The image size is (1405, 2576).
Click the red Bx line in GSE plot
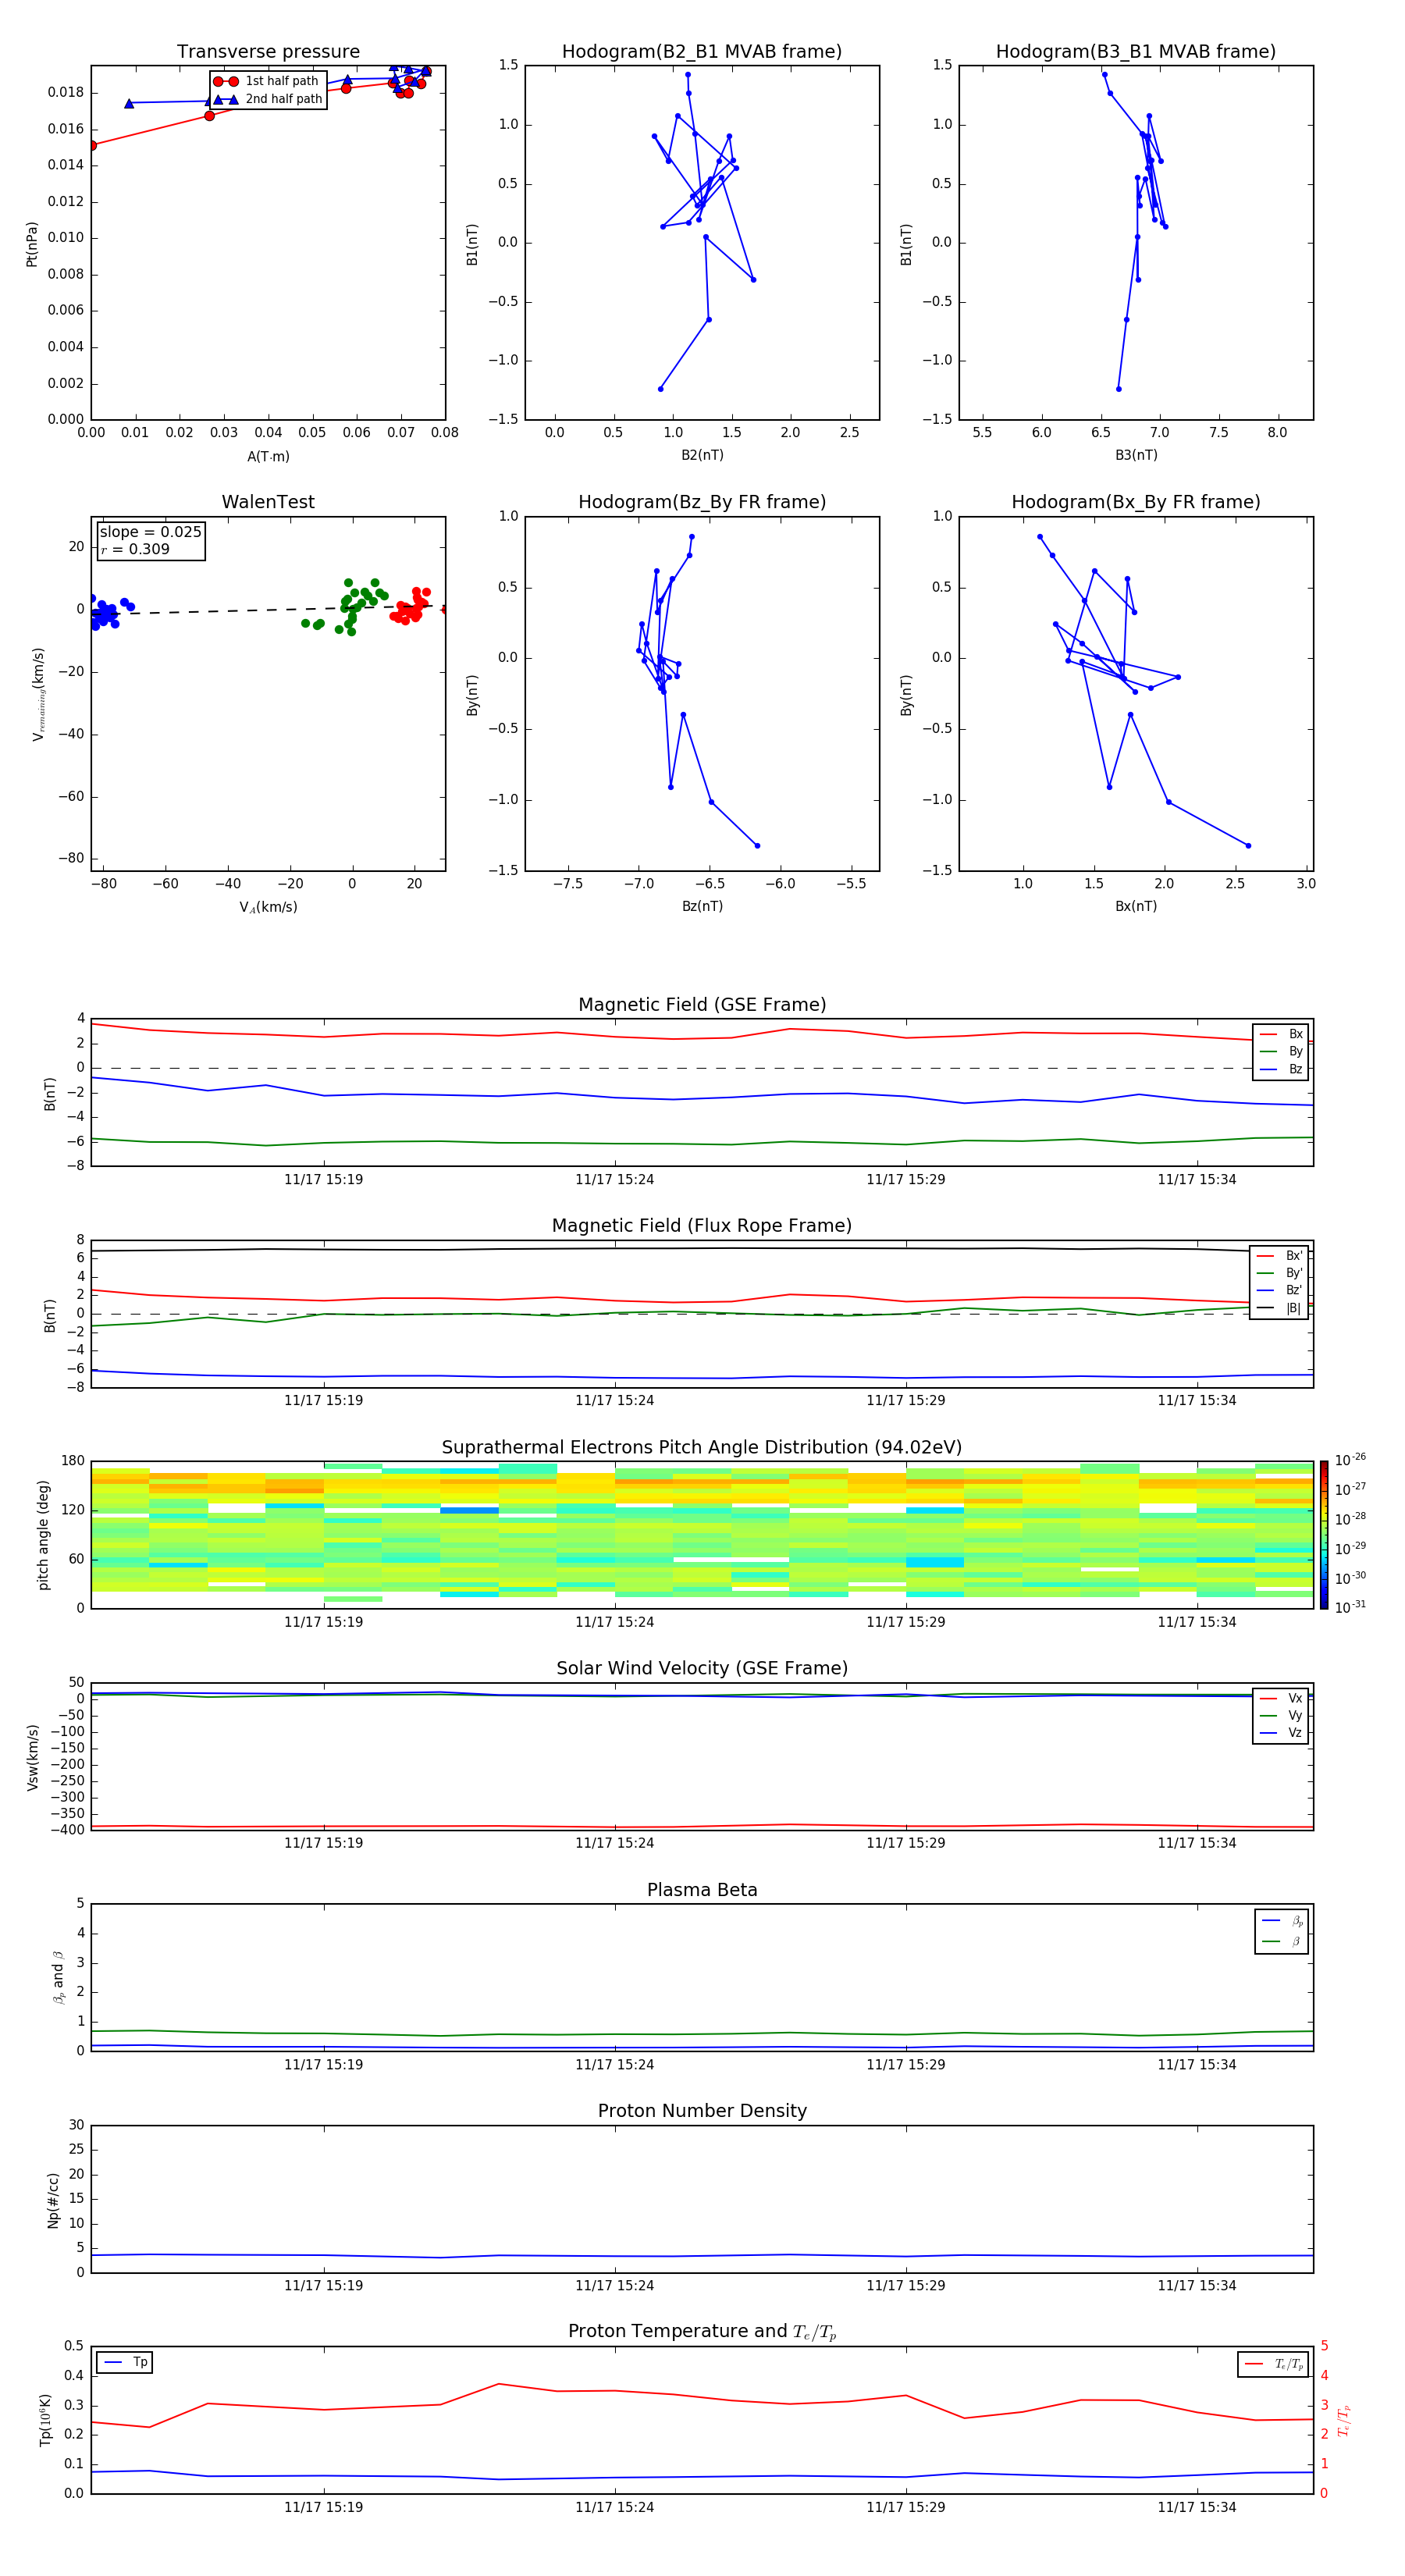[x=702, y=1036]
